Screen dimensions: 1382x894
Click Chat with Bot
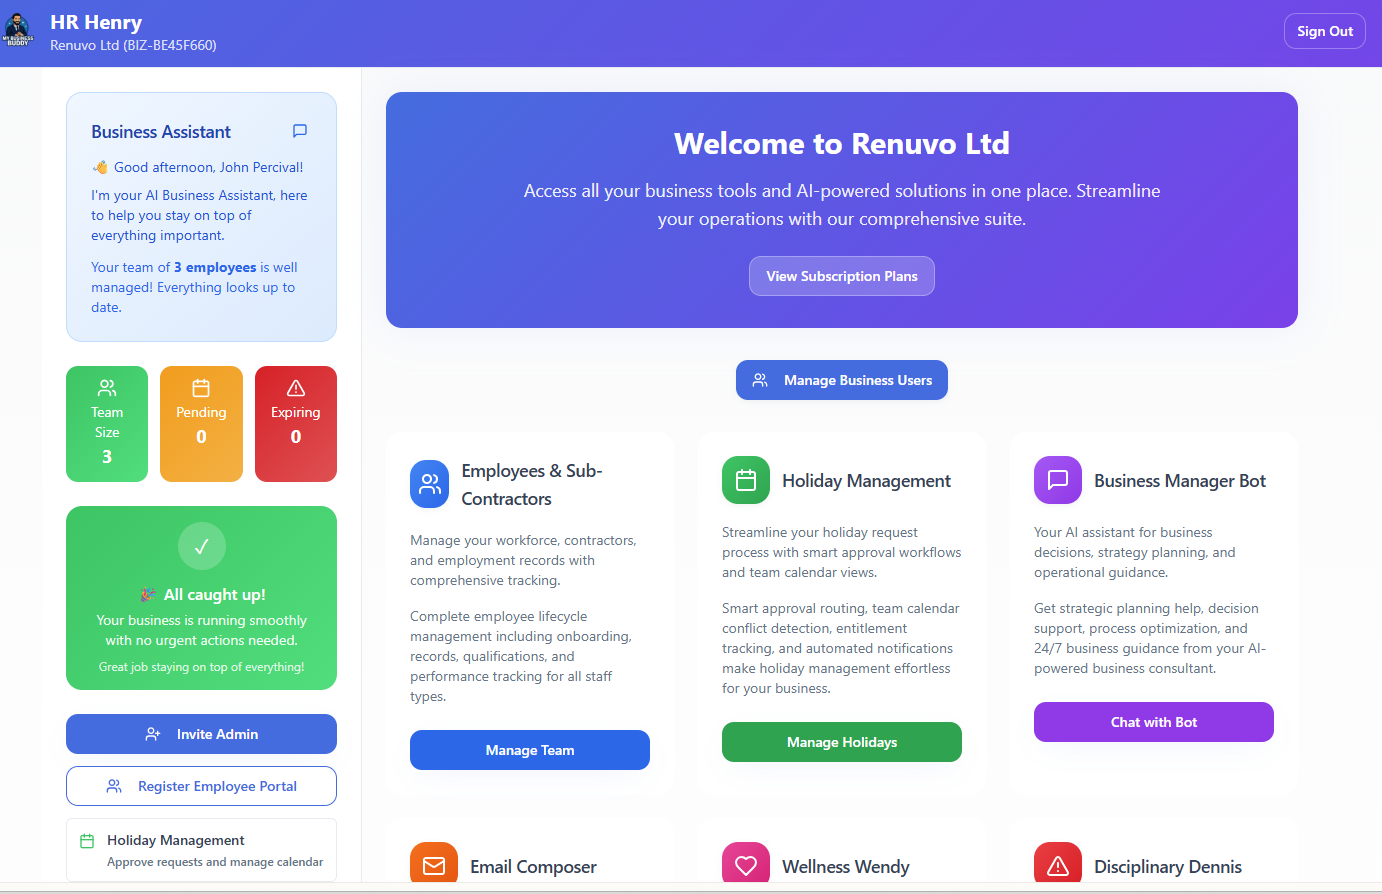click(x=1153, y=721)
